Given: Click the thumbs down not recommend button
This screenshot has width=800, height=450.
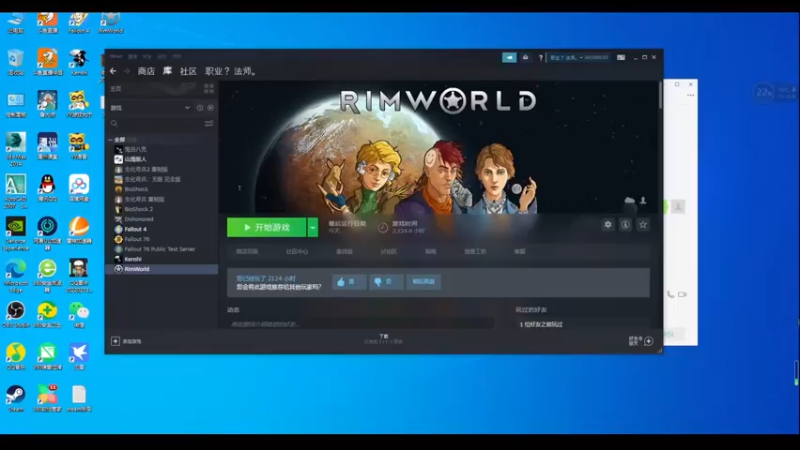Looking at the screenshot, I should pyautogui.click(x=386, y=282).
